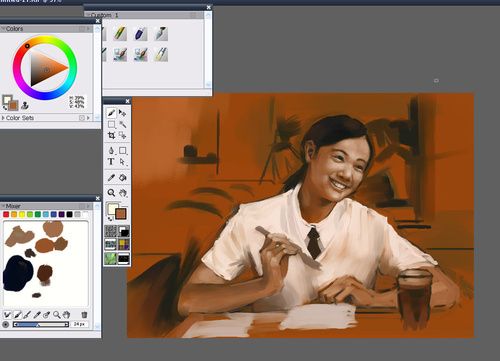Toggle the Clone Color rubber stamp
The width and height of the screenshot is (500, 361).
[25, 106]
